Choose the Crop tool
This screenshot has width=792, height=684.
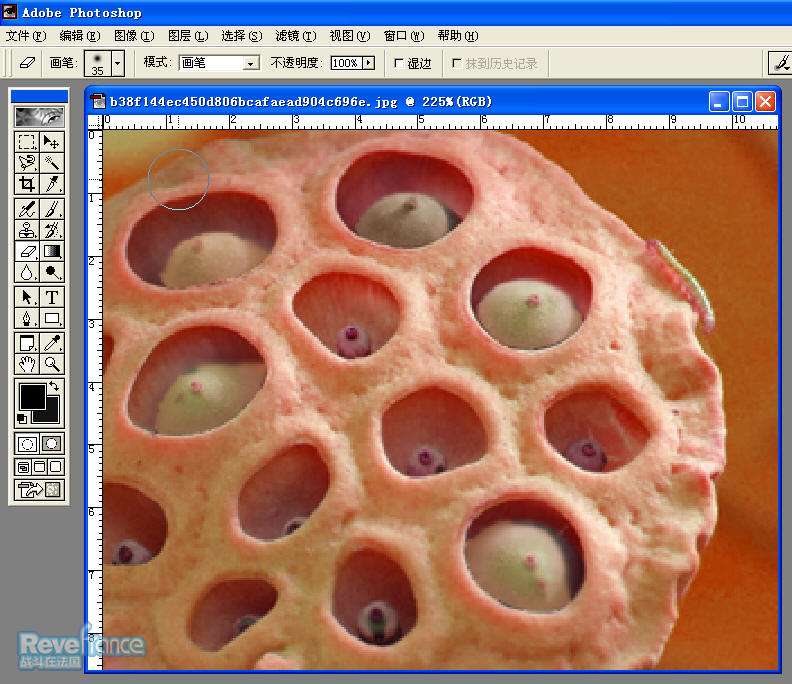coord(27,184)
